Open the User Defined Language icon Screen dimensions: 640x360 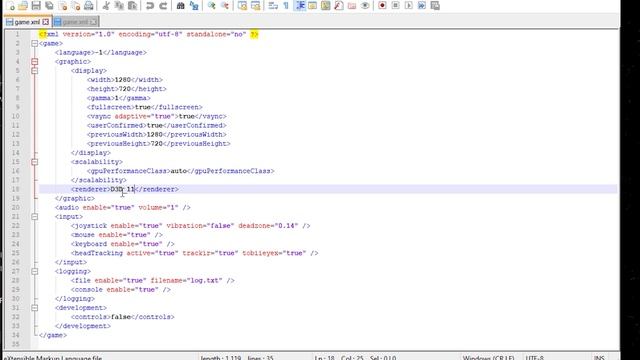(x=313, y=6)
